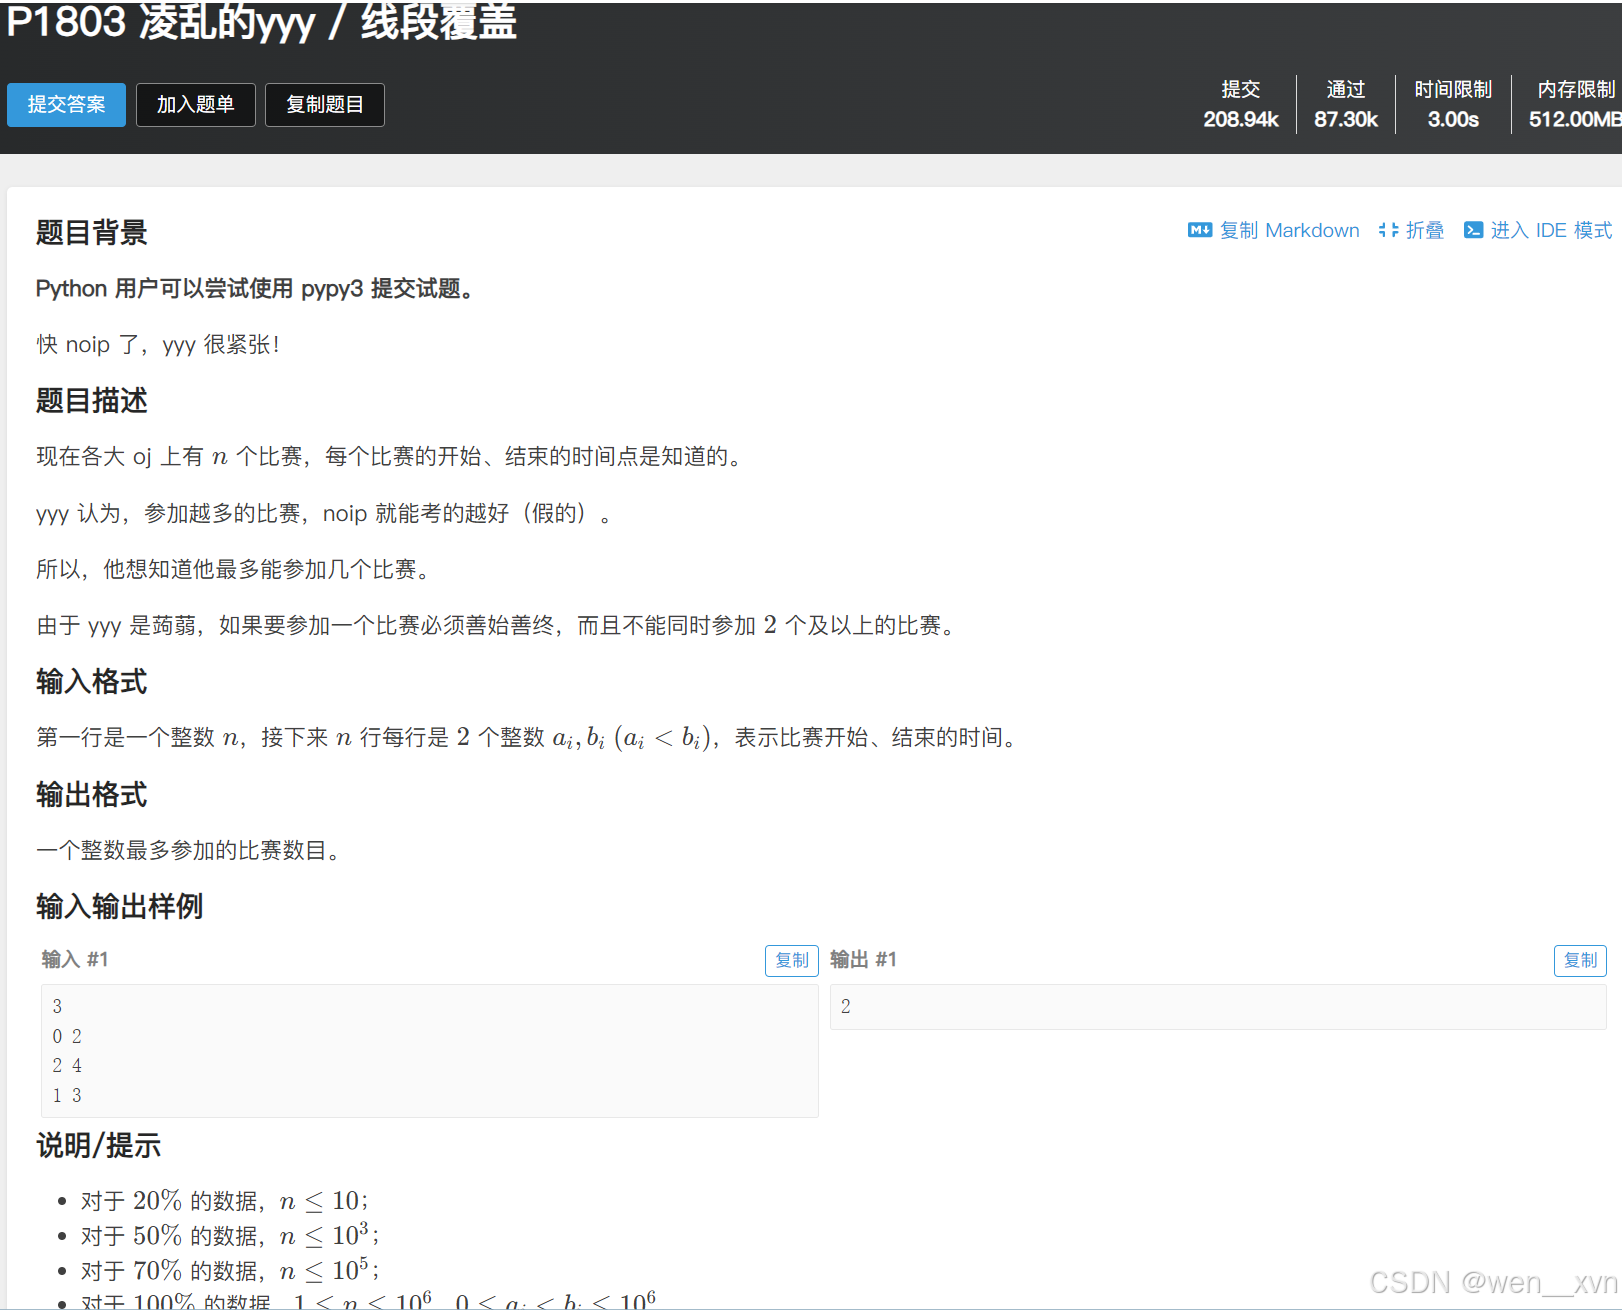Collapse the problem statement with 折叠
The width and height of the screenshot is (1622, 1310).
(1424, 230)
